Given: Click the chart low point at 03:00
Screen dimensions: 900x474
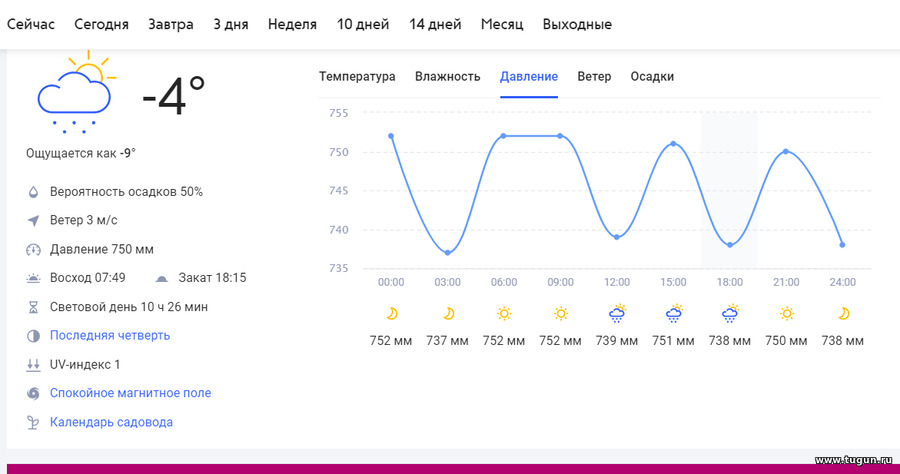Looking at the screenshot, I should coord(448,252).
